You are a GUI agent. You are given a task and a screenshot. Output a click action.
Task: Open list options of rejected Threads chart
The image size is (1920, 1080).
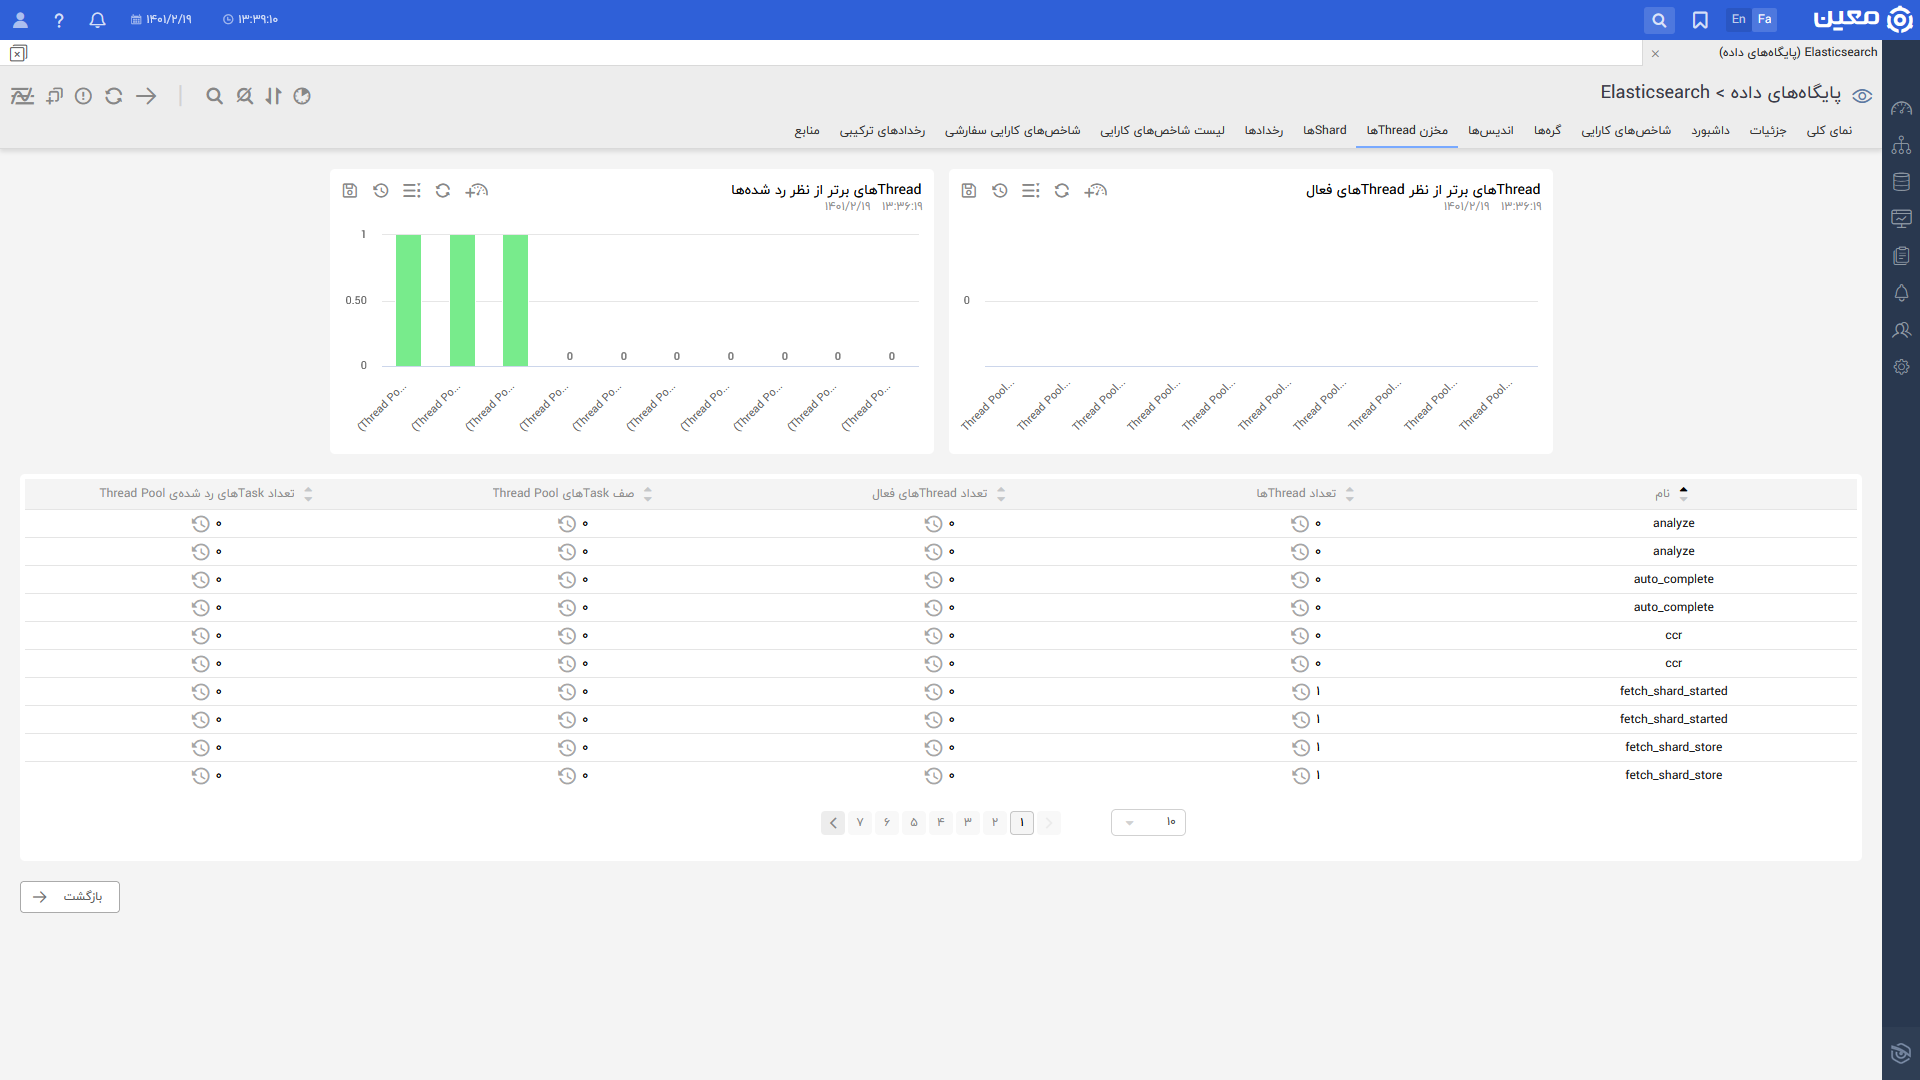(412, 191)
